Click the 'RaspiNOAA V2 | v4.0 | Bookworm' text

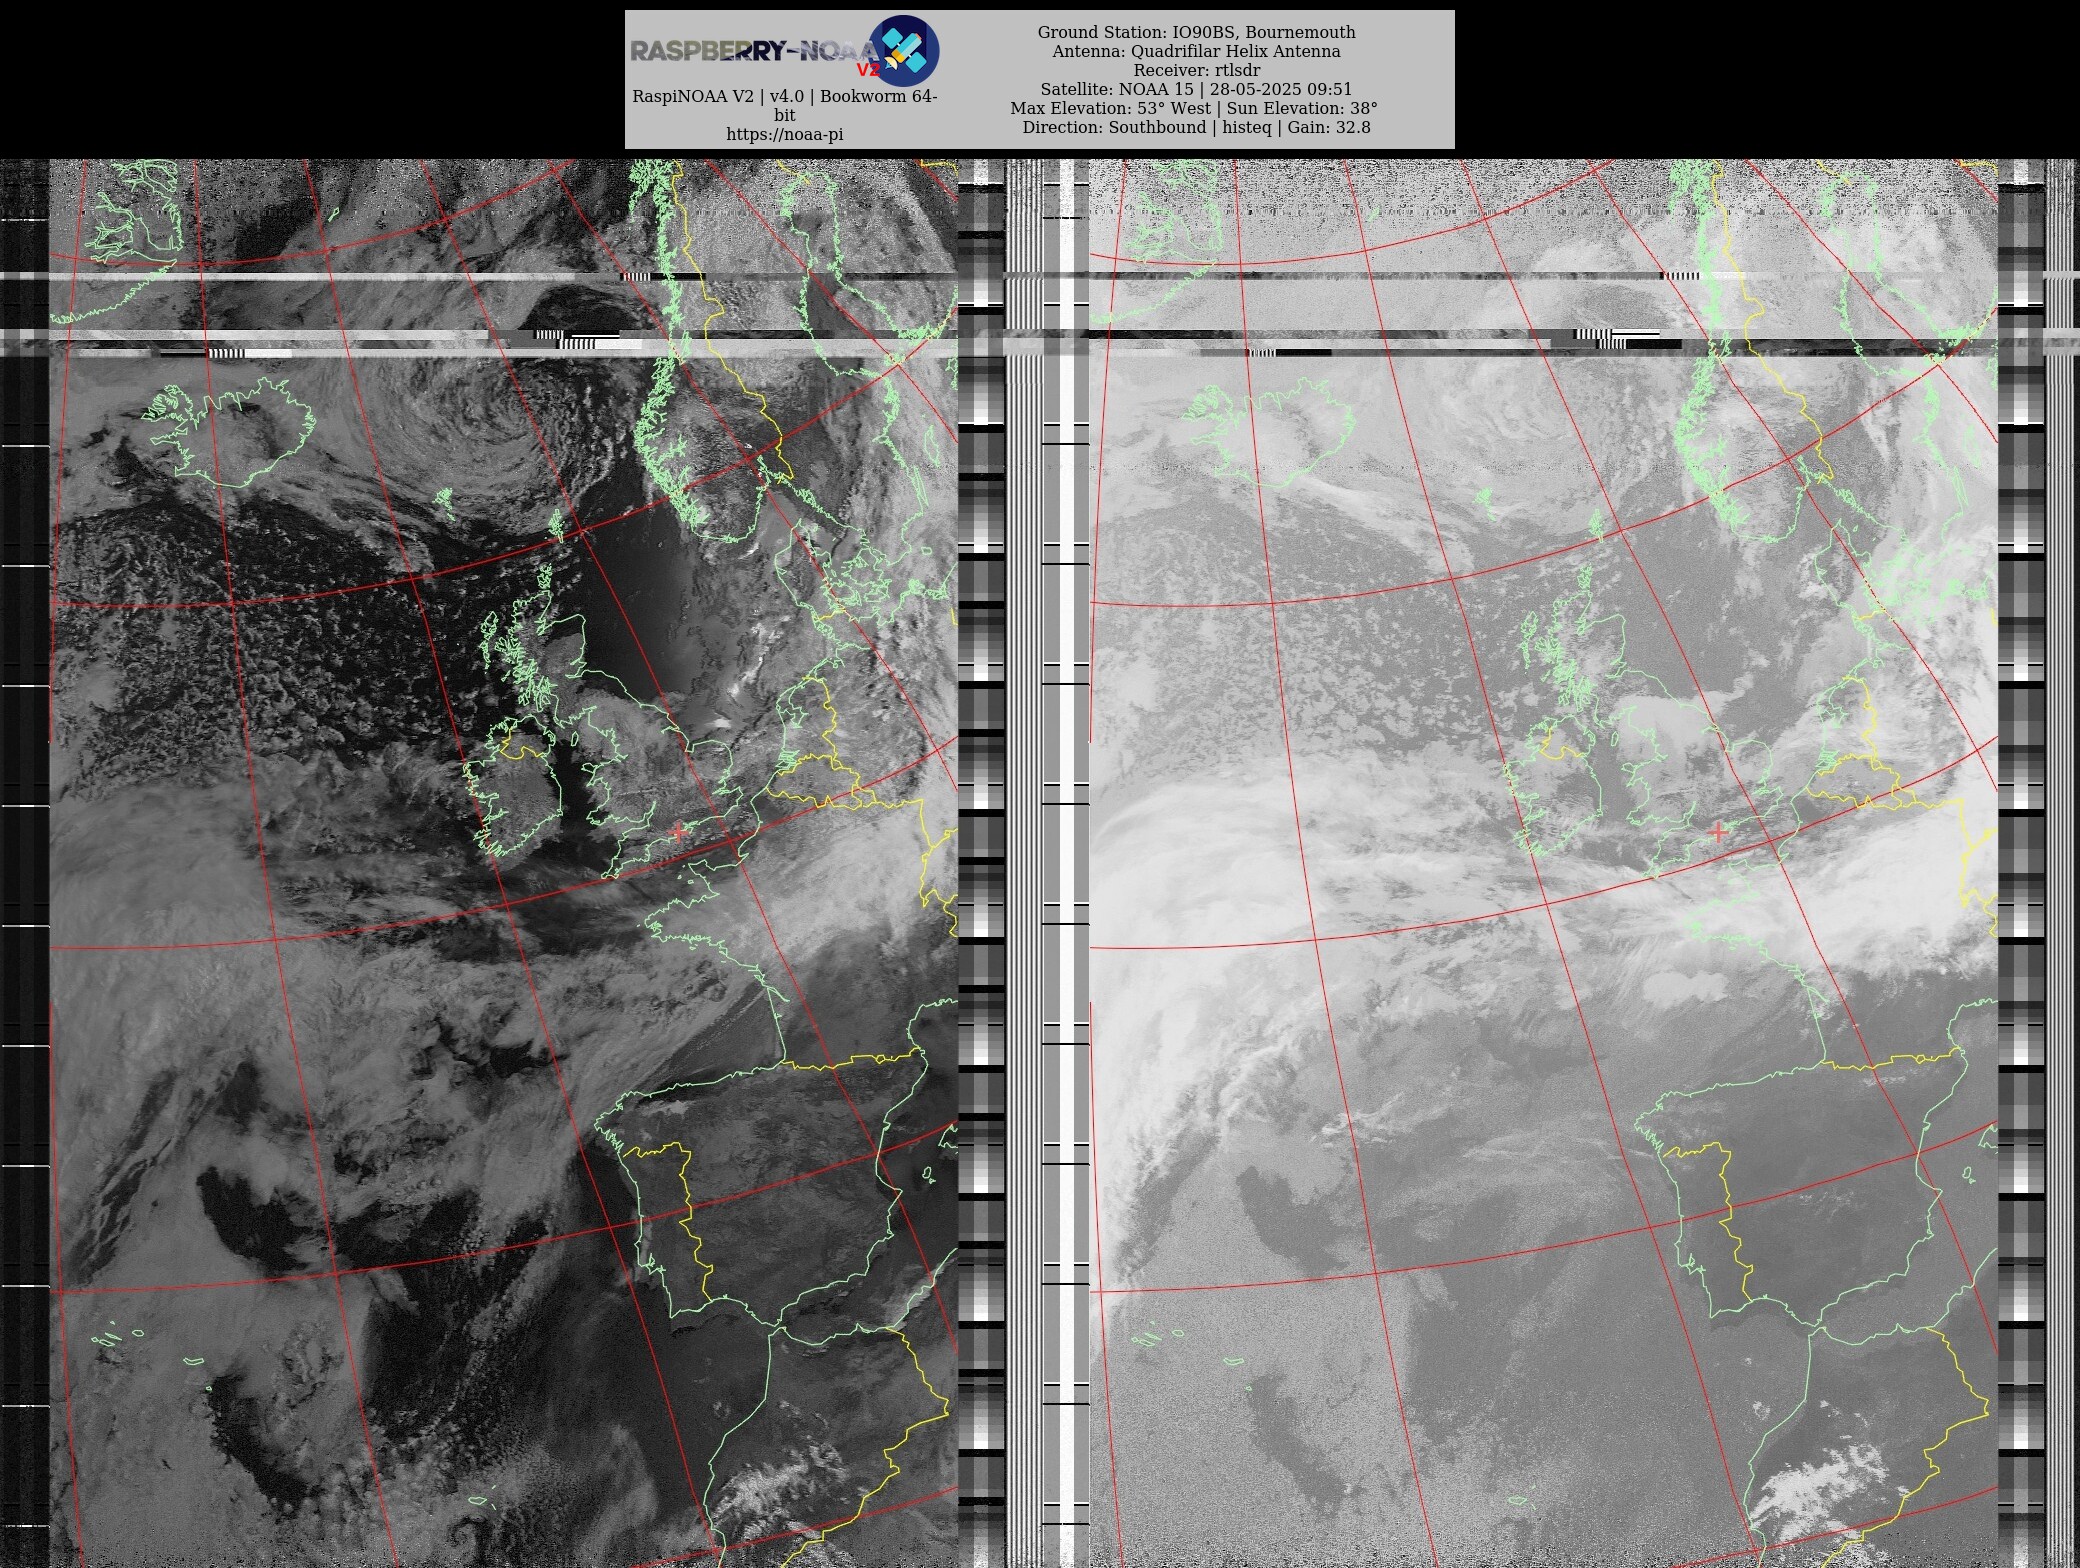785,105
